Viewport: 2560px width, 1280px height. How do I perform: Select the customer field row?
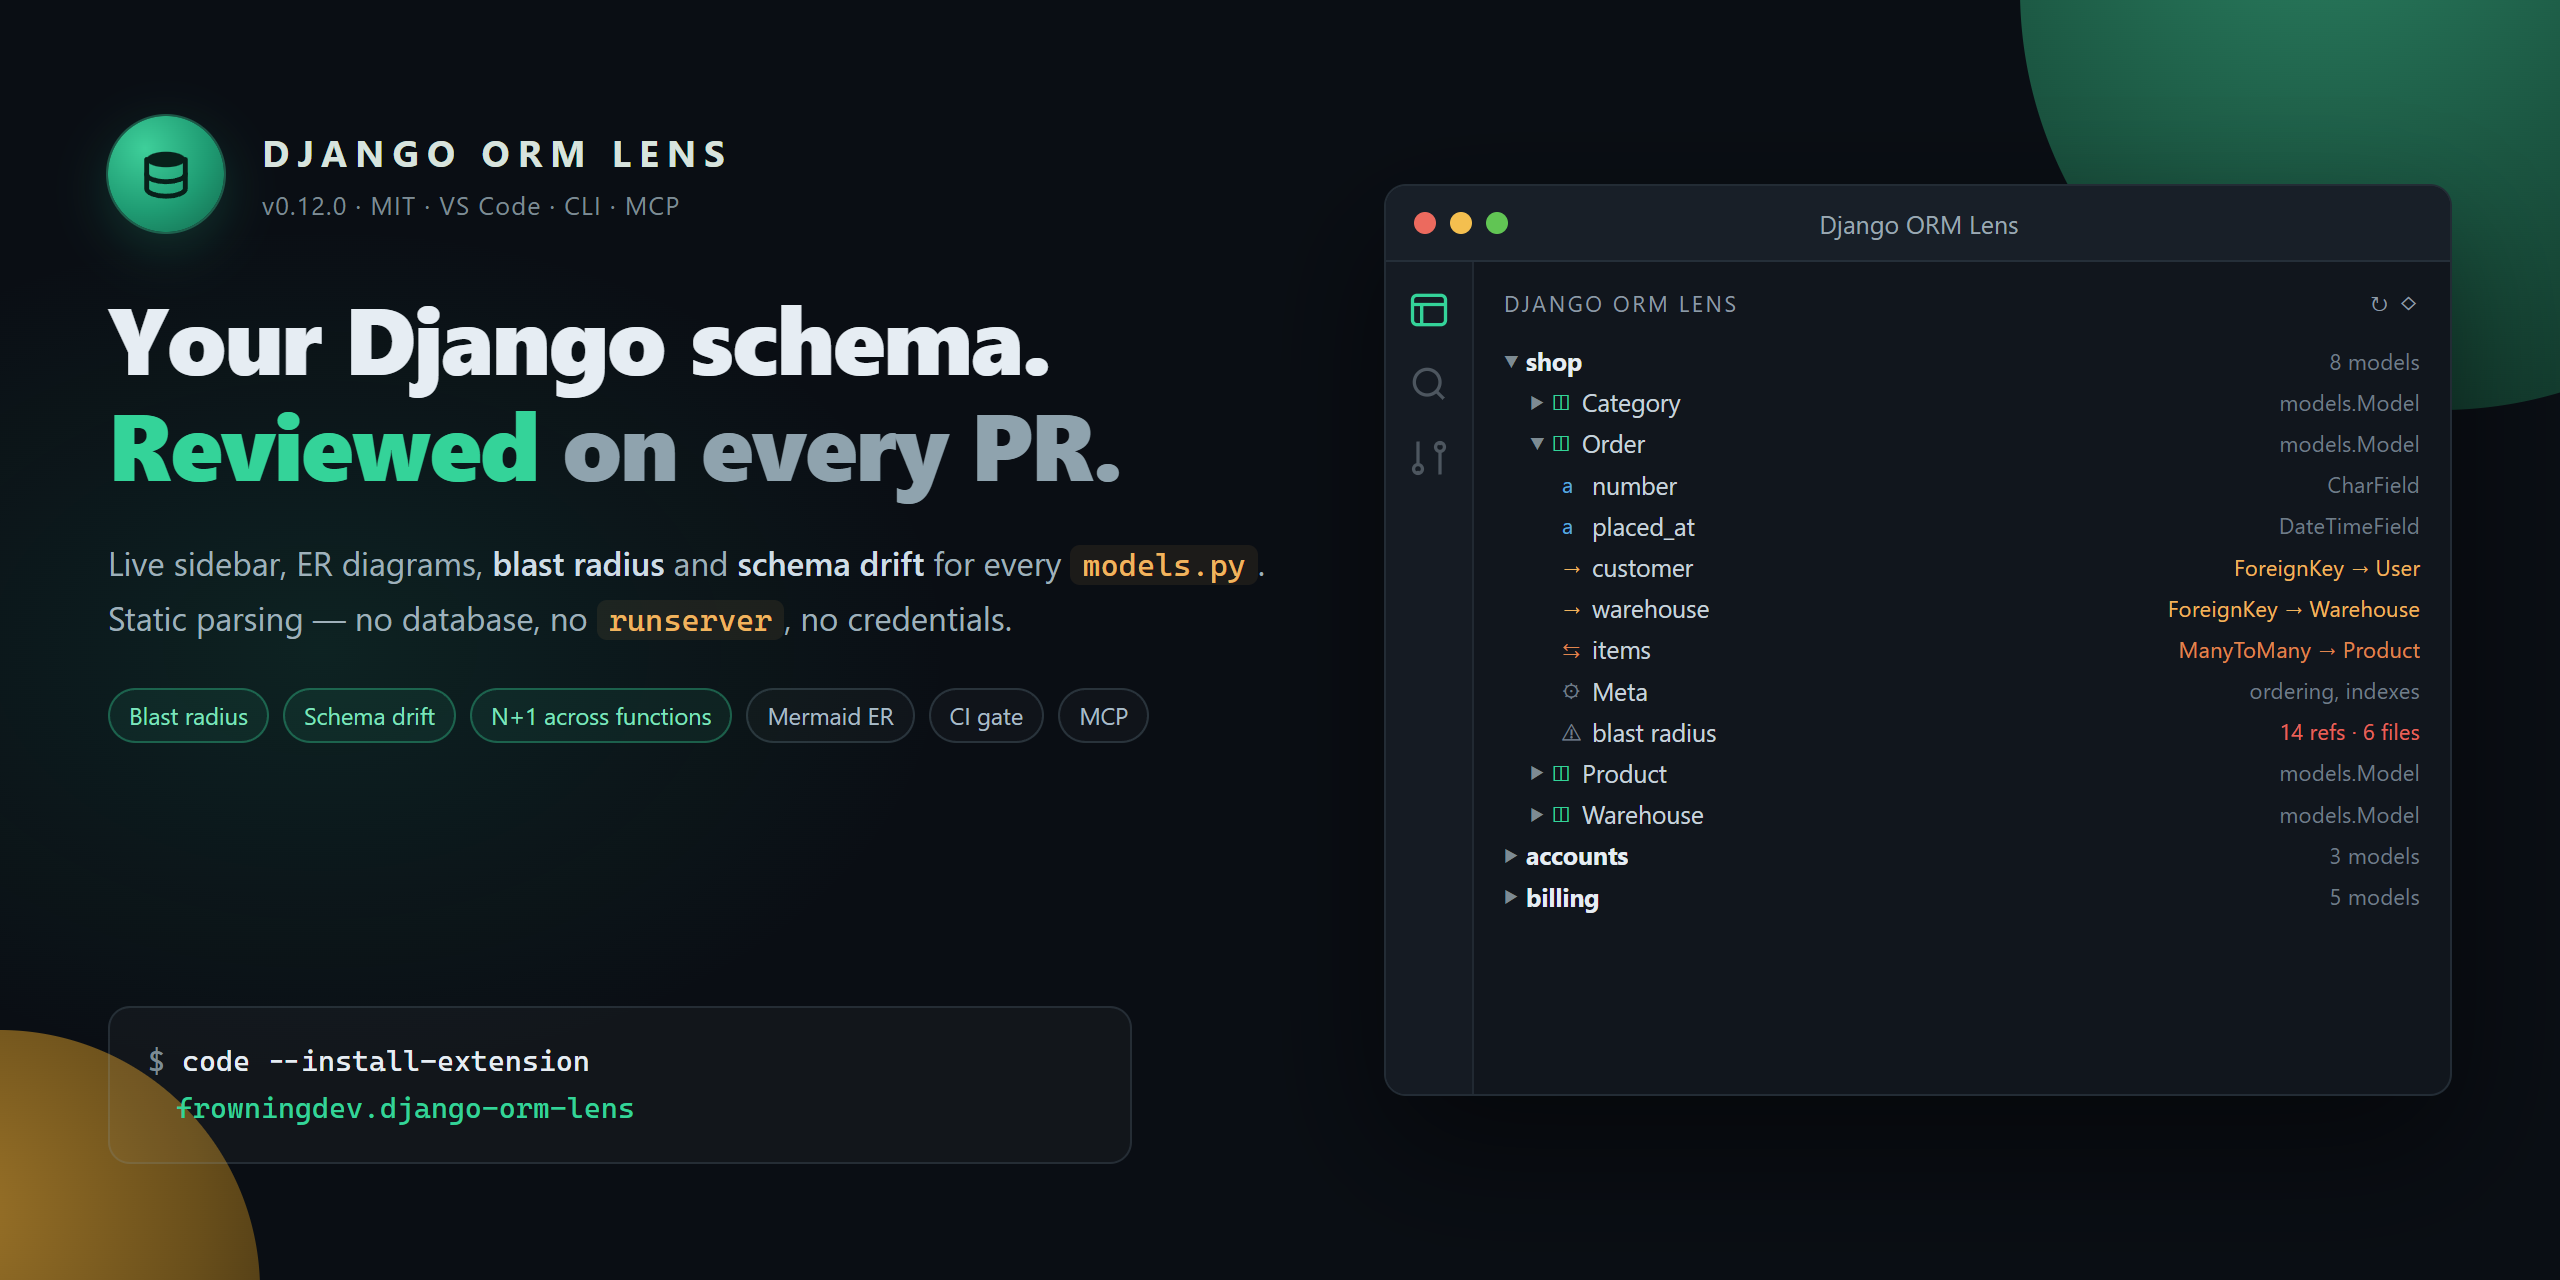[x=1961, y=568]
